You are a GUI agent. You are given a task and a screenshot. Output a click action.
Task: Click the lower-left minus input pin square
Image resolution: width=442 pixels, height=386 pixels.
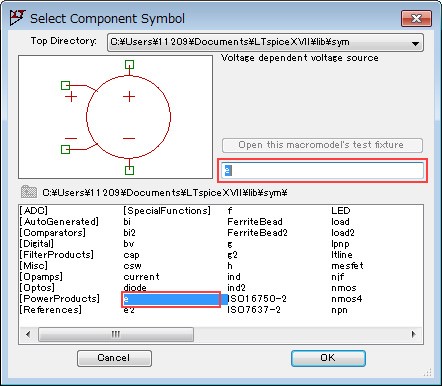tap(65, 149)
